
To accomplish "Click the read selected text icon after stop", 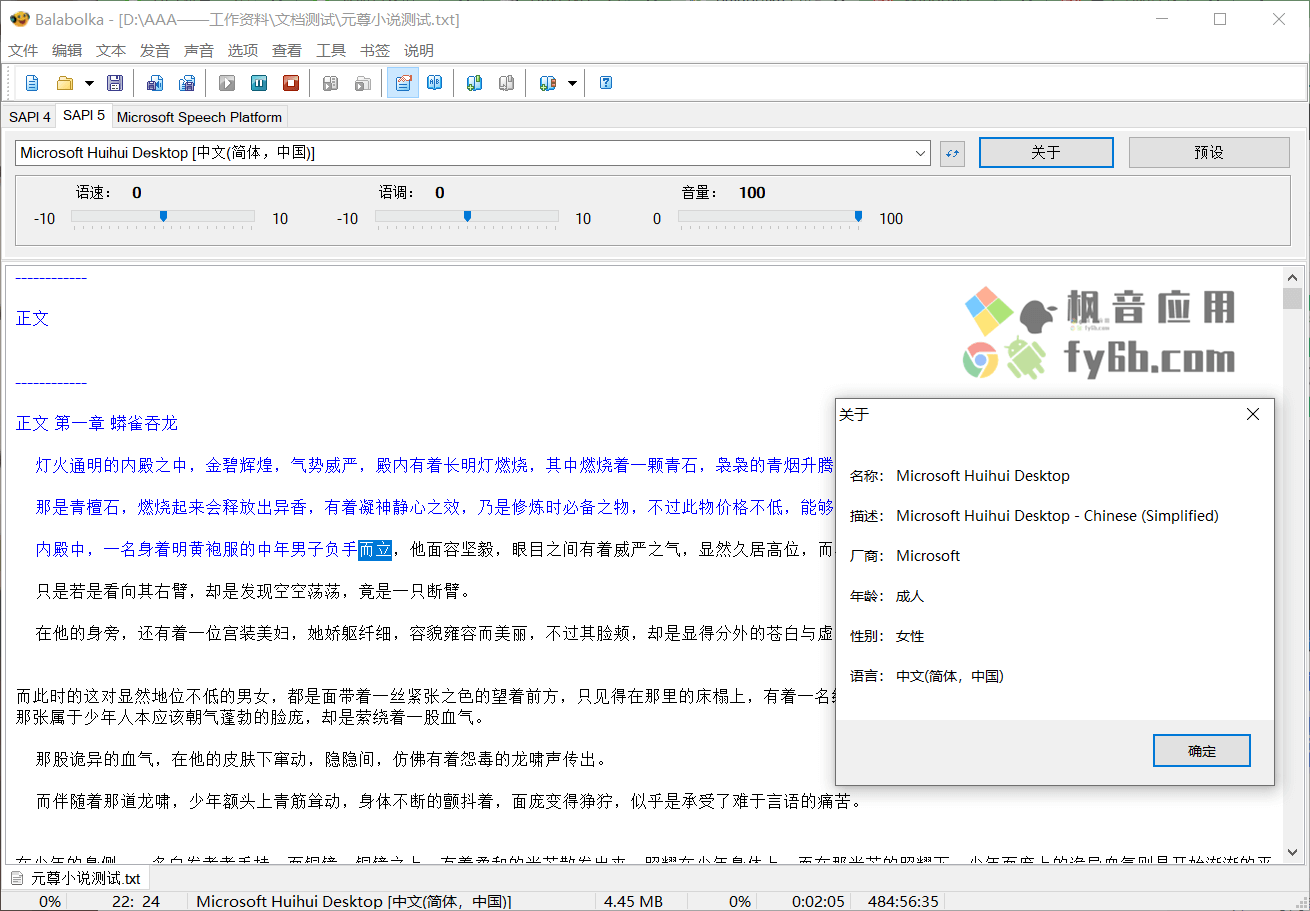I will pos(330,83).
